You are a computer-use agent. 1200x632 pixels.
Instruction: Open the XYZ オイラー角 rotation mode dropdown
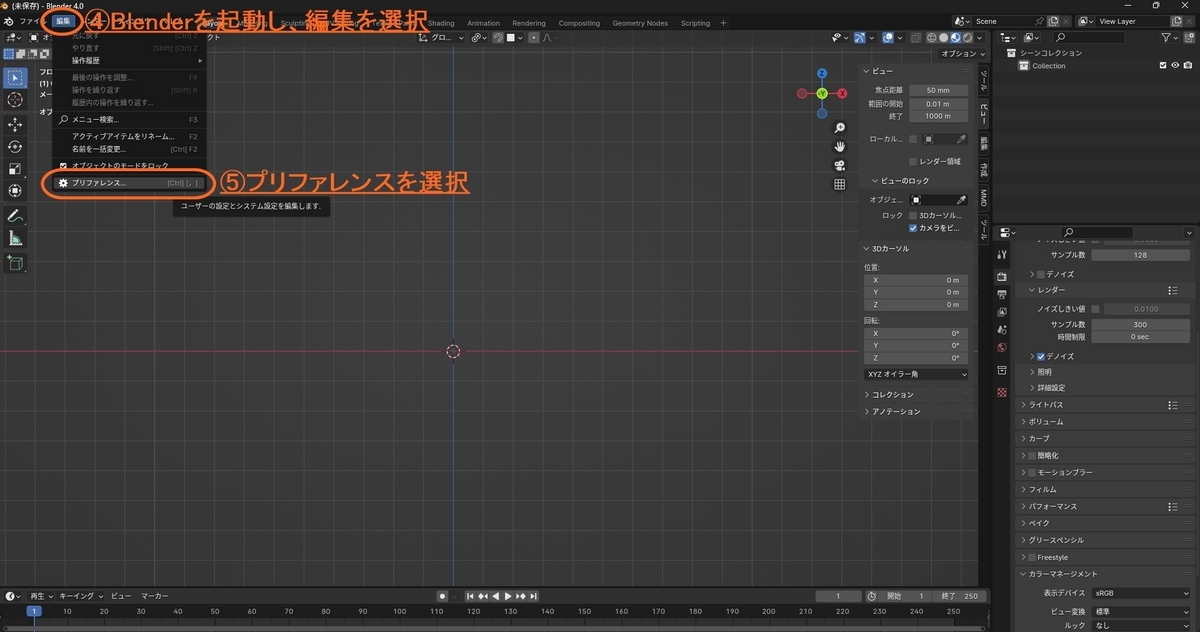(x=916, y=373)
